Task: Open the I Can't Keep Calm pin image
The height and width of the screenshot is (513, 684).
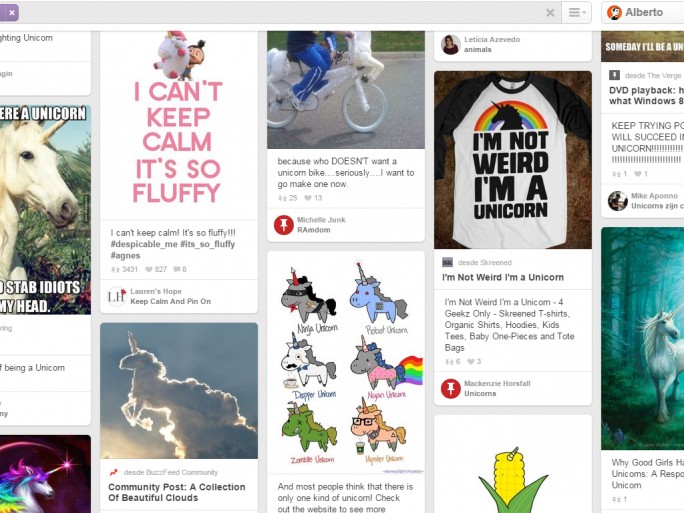Action: (179, 125)
